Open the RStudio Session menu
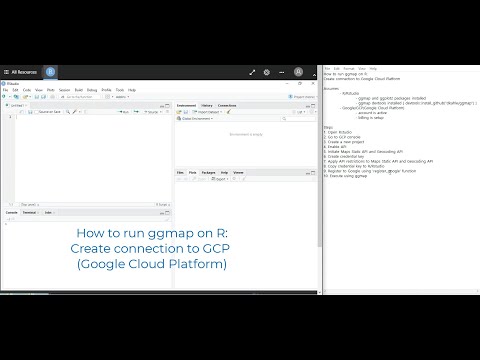 [x=64, y=90]
